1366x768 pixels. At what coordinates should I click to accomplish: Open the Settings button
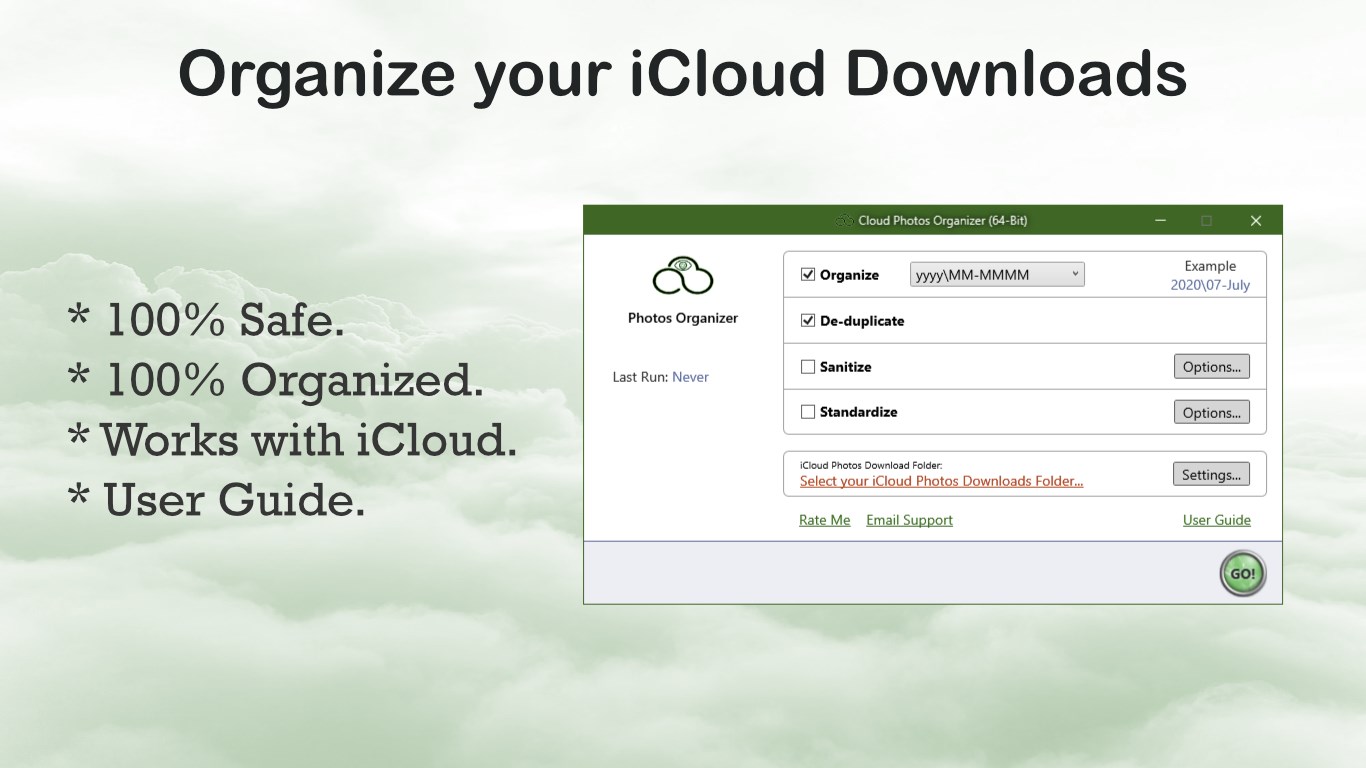click(x=1211, y=475)
